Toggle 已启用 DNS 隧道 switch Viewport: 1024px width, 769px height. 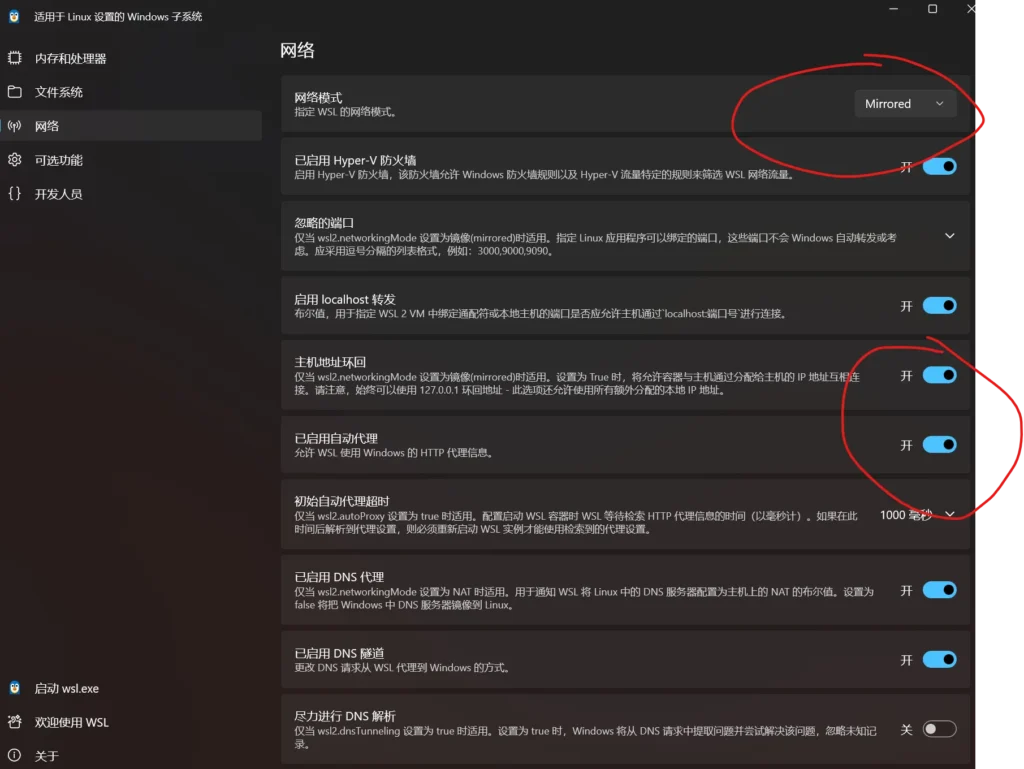pyautogui.click(x=939, y=659)
